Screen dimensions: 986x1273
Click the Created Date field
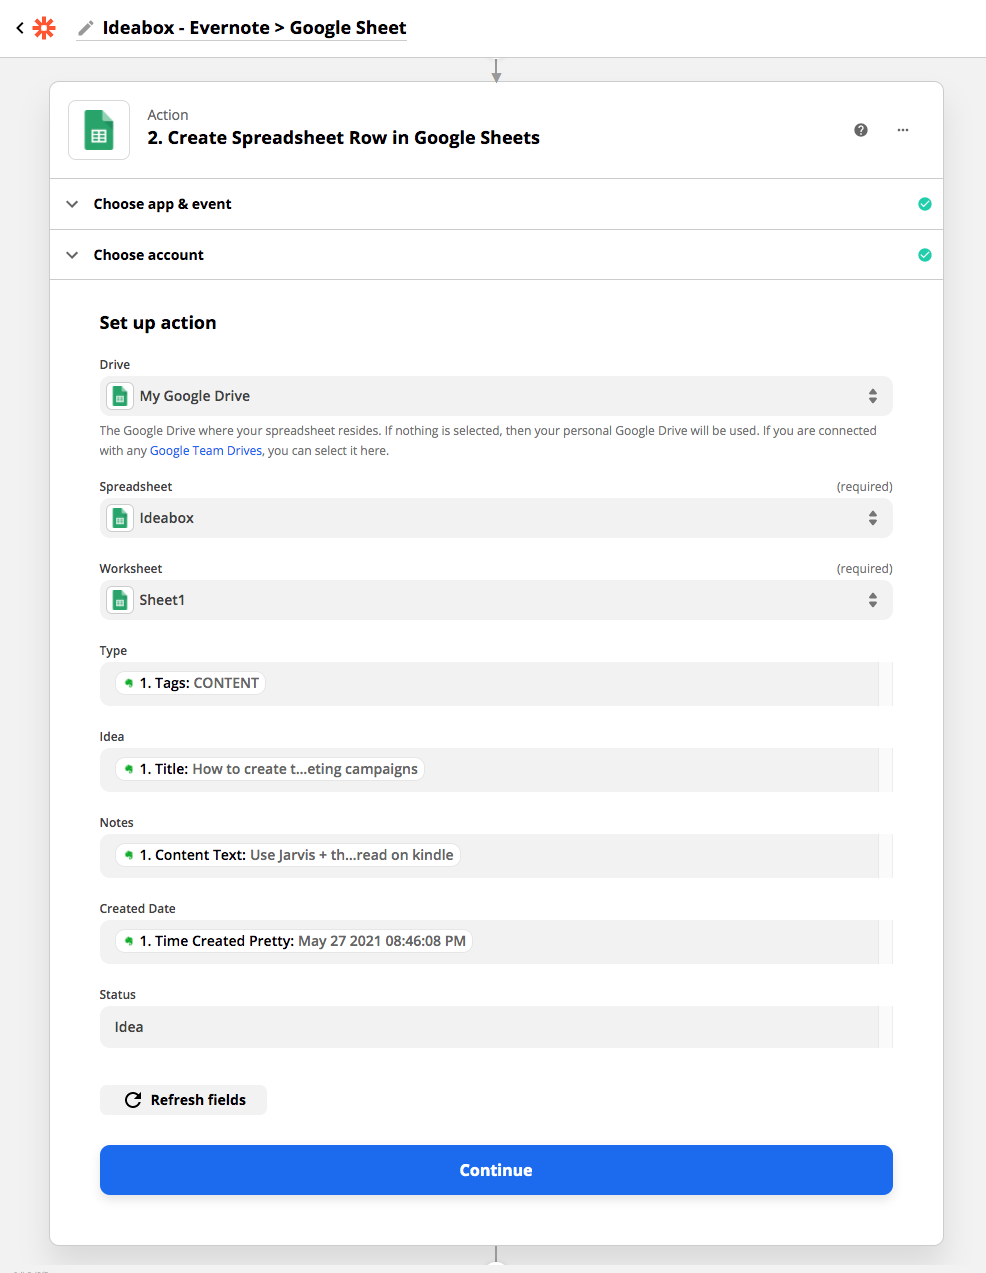click(489, 942)
